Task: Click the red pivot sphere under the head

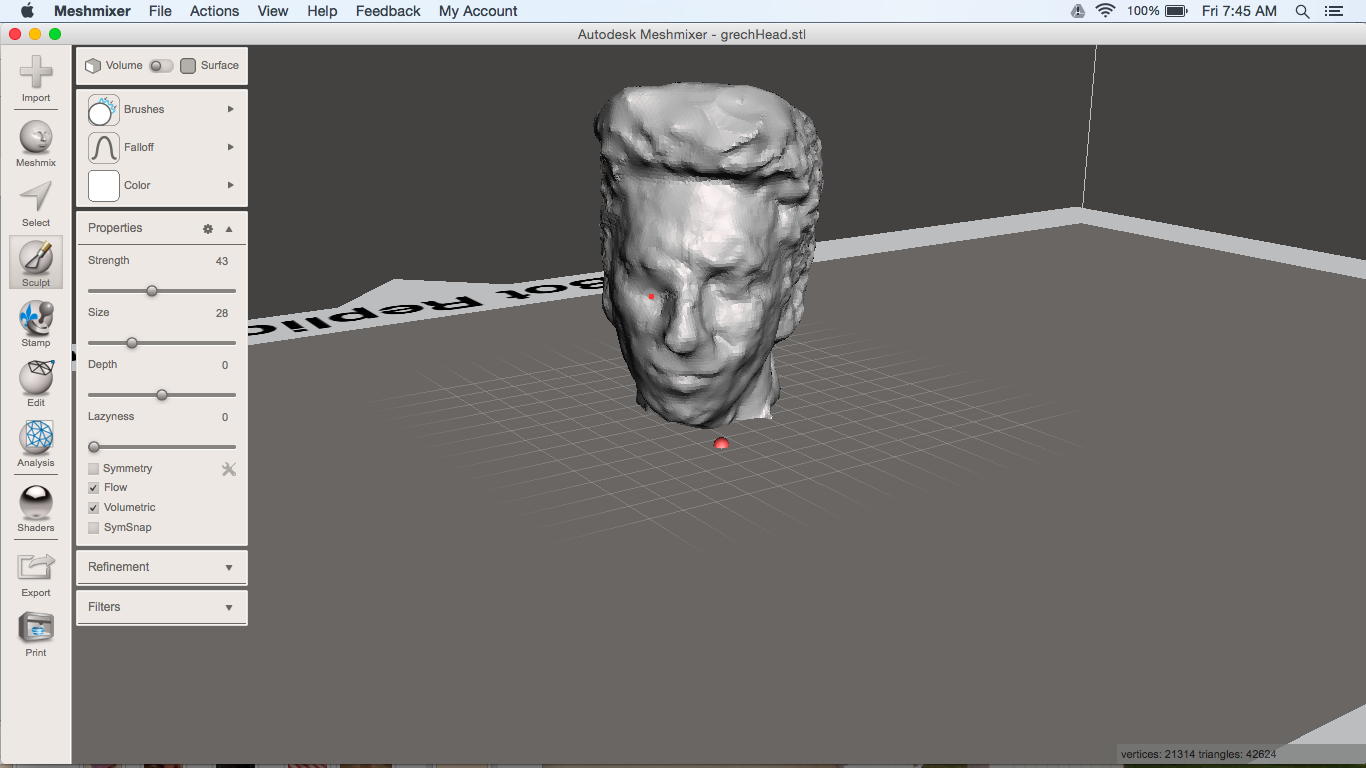Action: coord(721,443)
